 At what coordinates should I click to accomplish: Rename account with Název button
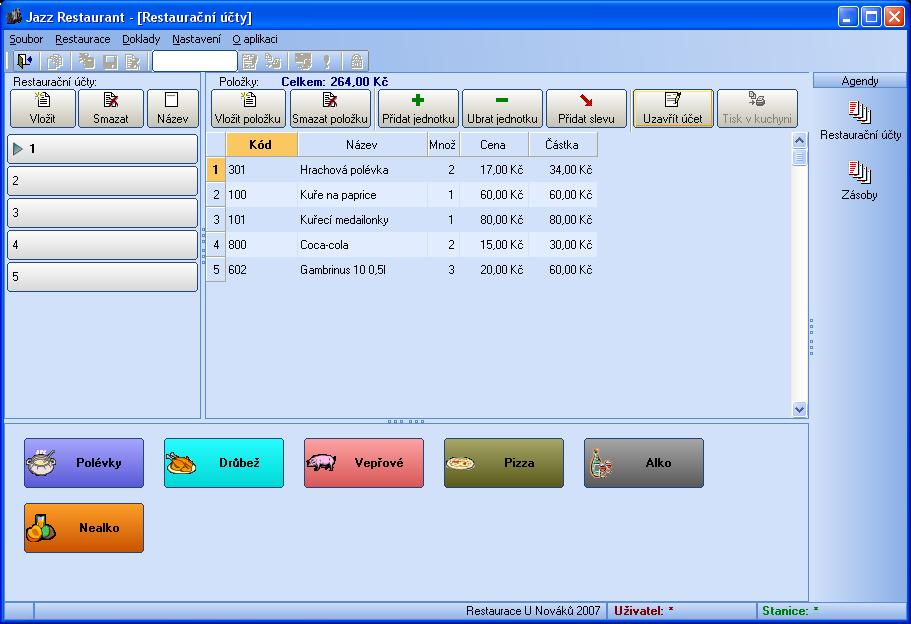(x=173, y=109)
